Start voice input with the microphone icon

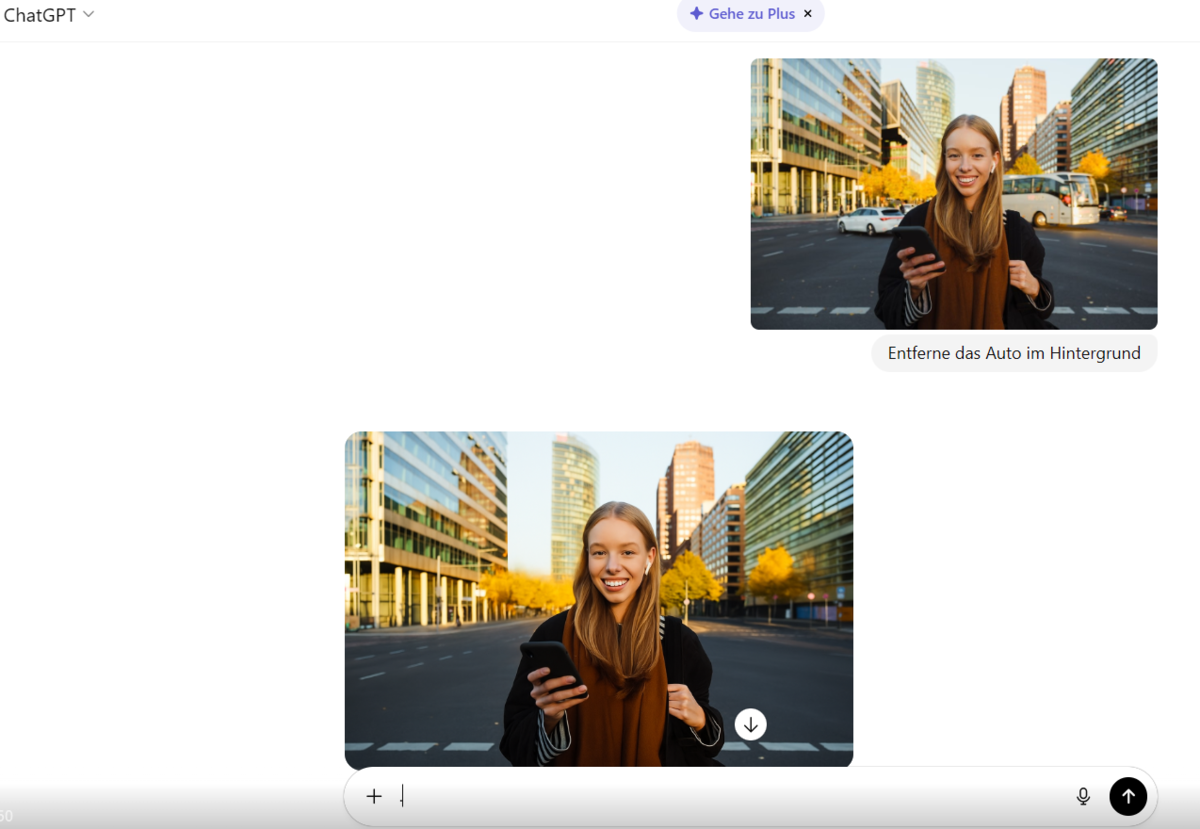click(1083, 796)
